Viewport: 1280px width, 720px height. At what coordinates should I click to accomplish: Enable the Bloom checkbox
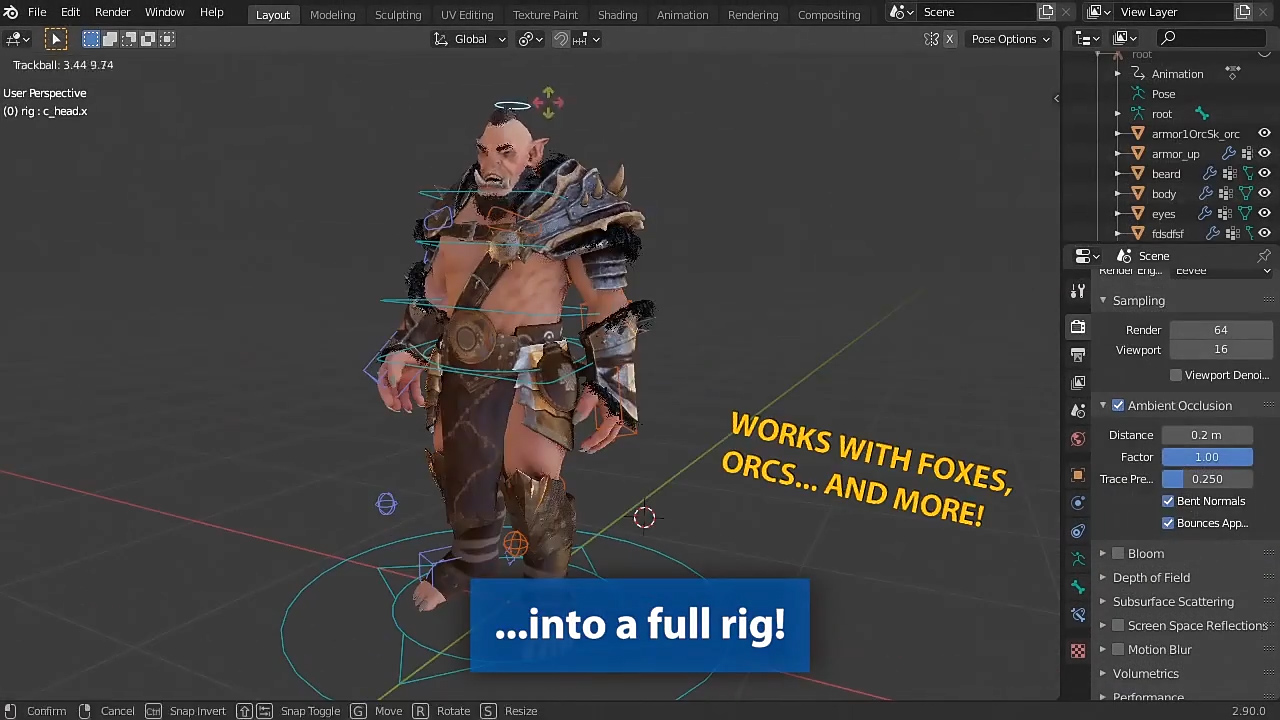tap(1118, 553)
